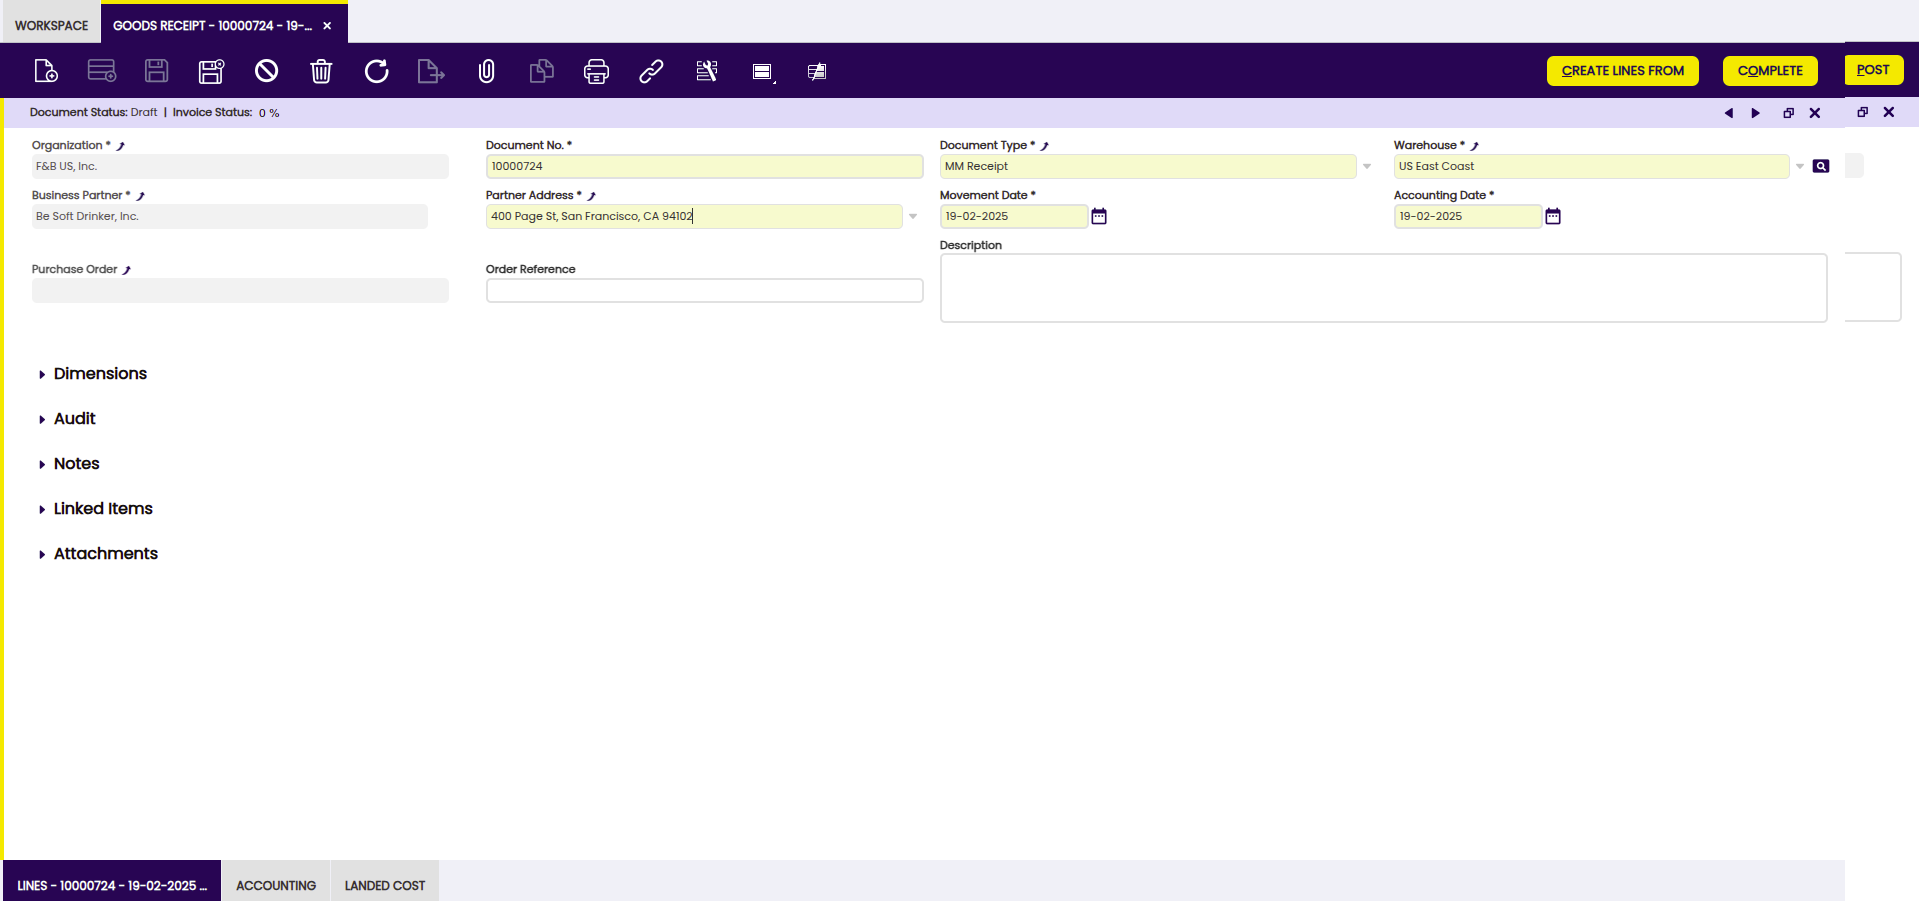Click the rightmost toolbar audit trail icon

point(817,72)
